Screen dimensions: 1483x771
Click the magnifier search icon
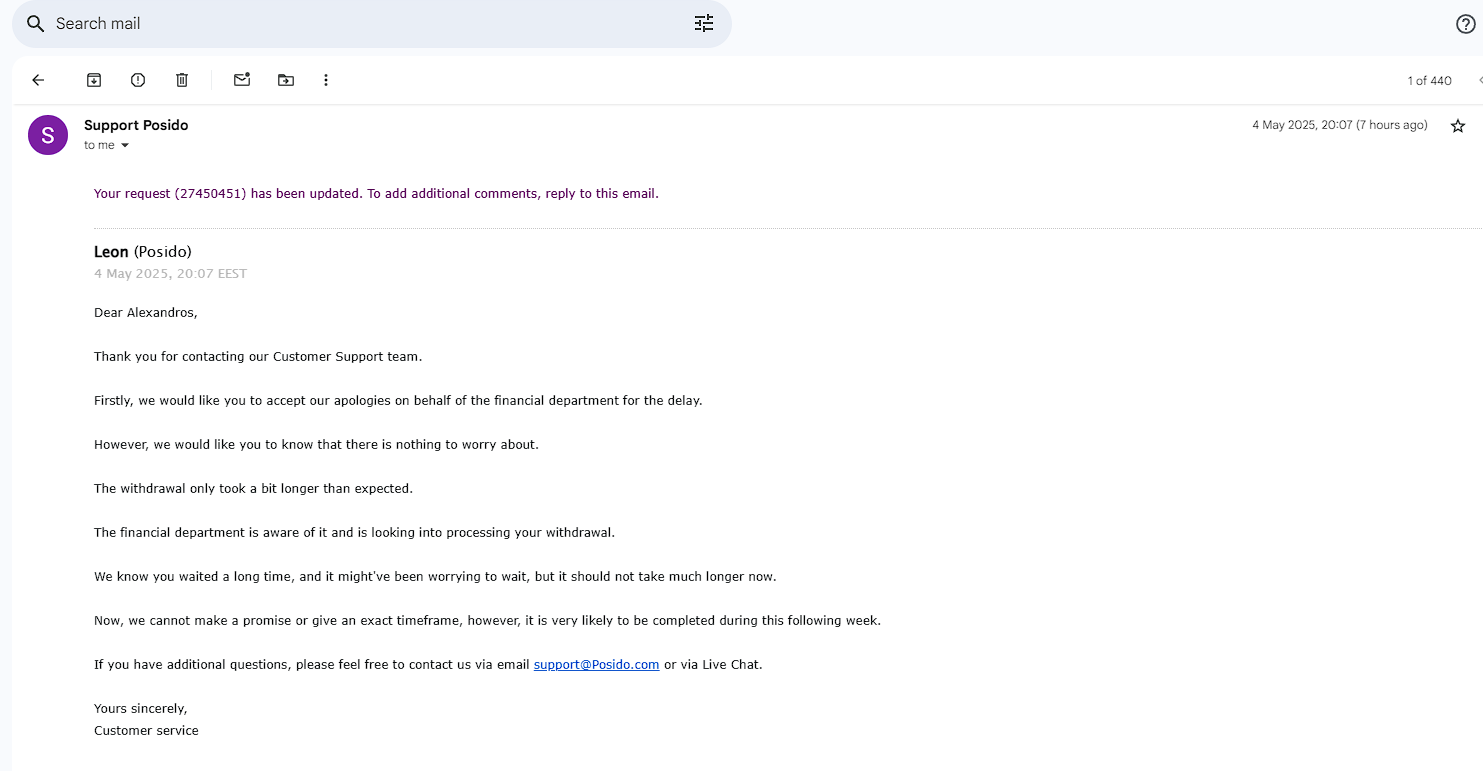pyautogui.click(x=36, y=24)
